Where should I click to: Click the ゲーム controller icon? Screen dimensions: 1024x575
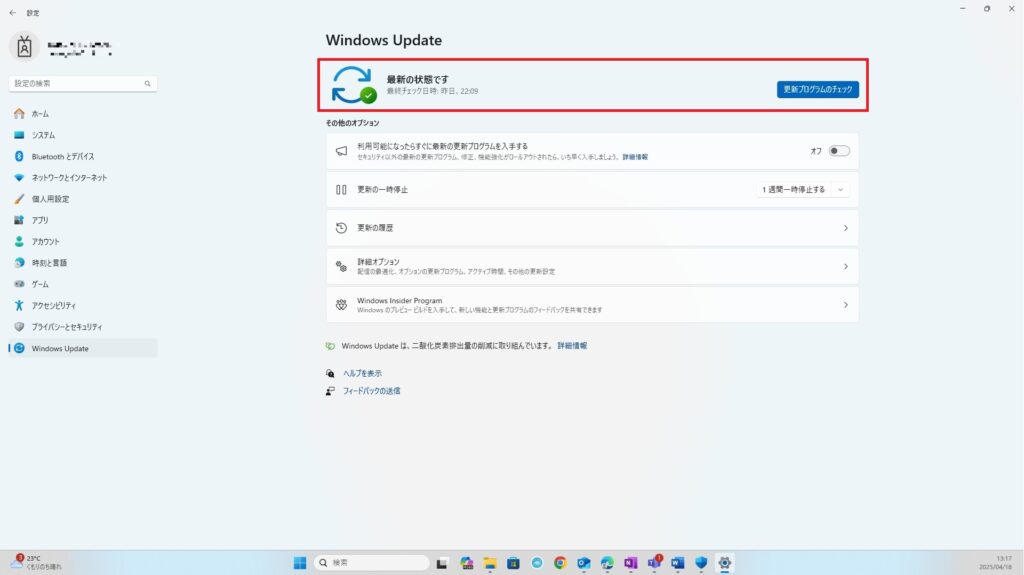tap(19, 284)
